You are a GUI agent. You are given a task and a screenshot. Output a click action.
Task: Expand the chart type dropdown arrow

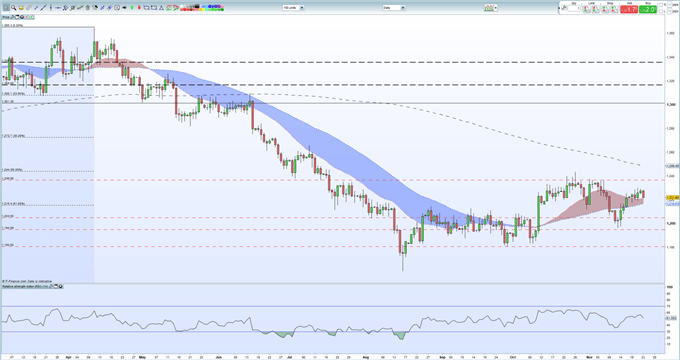click(496, 8)
